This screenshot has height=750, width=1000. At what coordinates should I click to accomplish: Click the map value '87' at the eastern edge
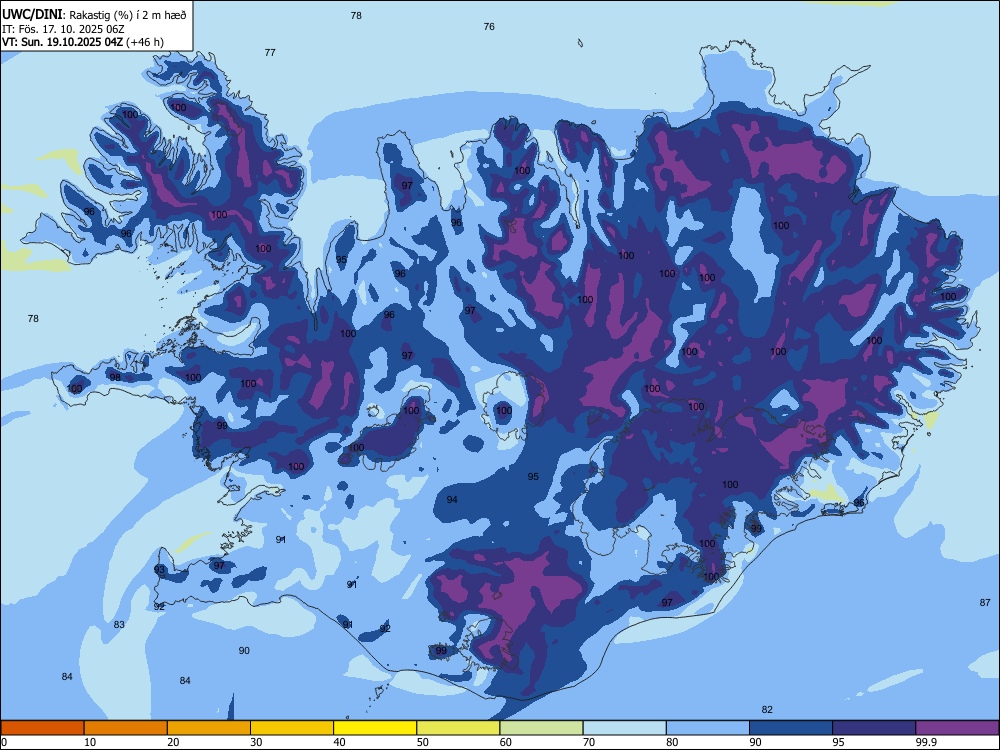tap(985, 603)
